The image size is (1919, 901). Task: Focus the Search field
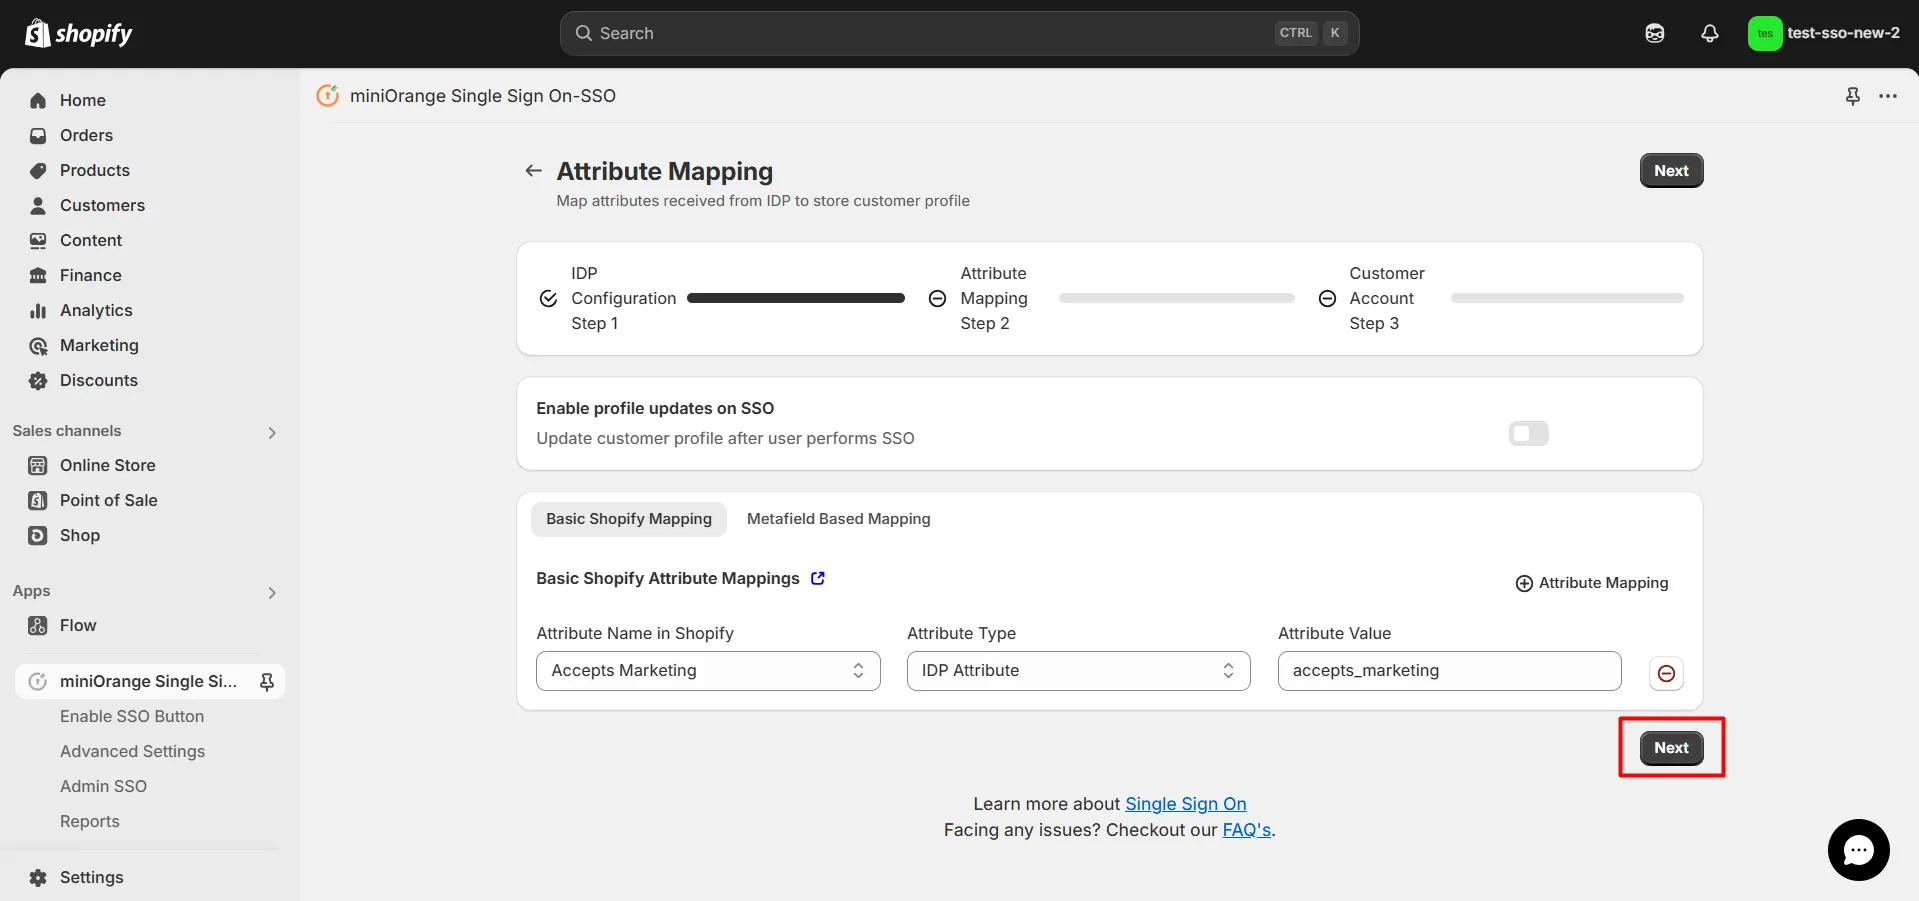point(959,33)
